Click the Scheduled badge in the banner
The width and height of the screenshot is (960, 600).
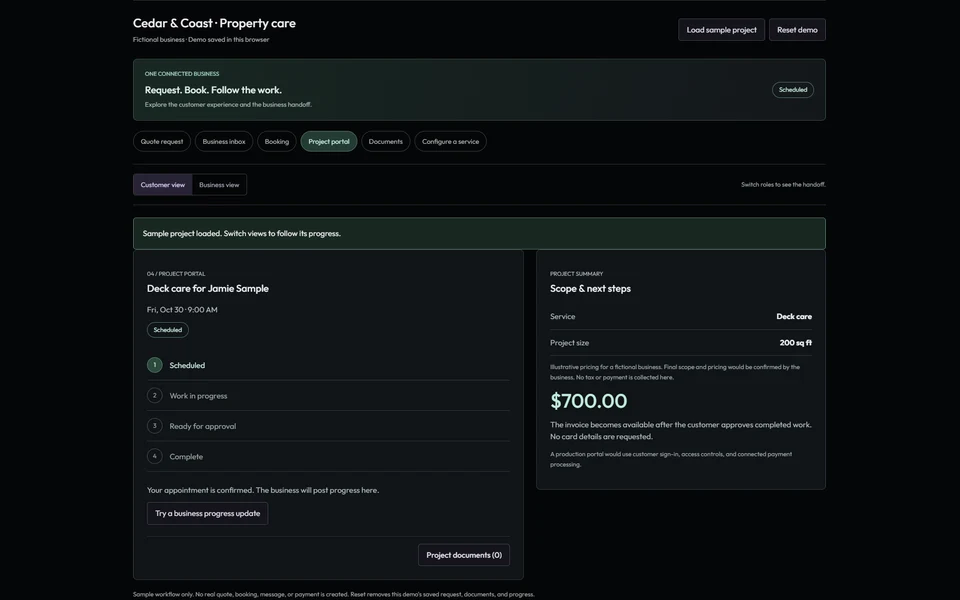pyautogui.click(x=793, y=90)
